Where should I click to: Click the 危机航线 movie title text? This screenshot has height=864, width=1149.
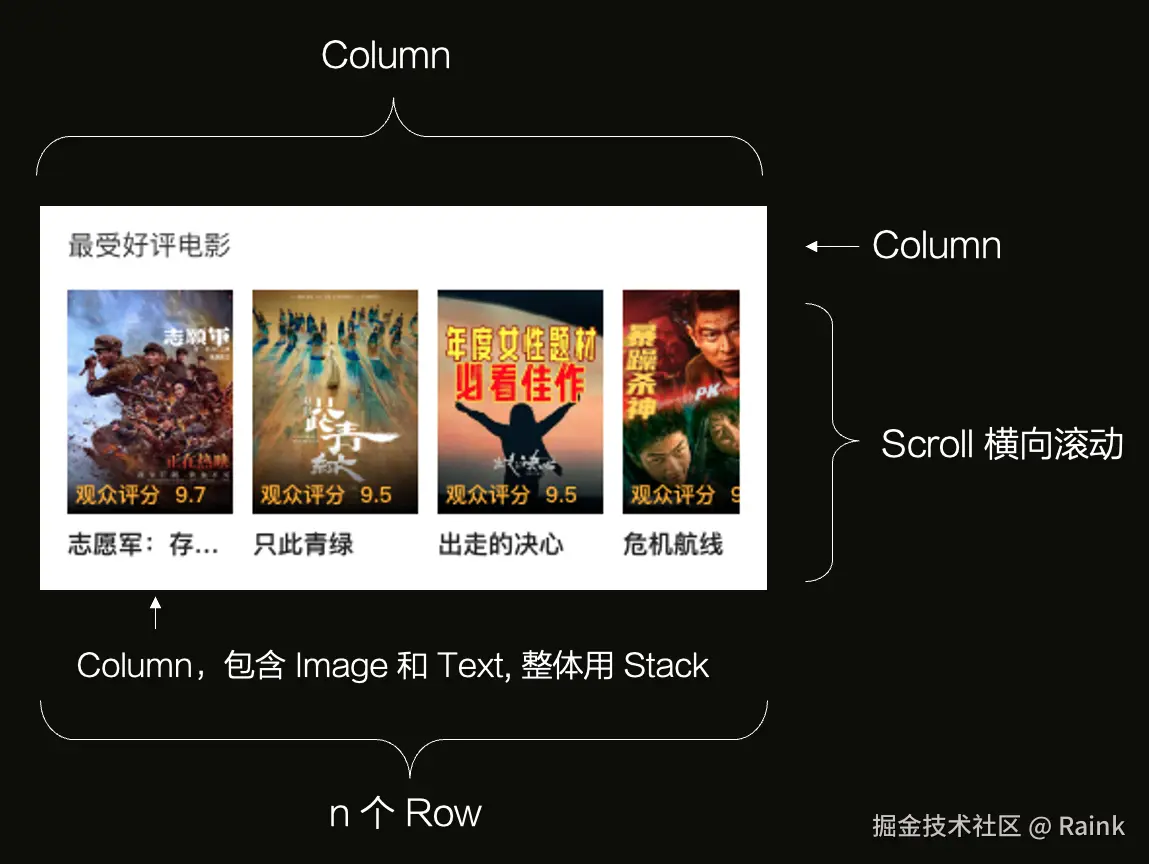(x=673, y=544)
